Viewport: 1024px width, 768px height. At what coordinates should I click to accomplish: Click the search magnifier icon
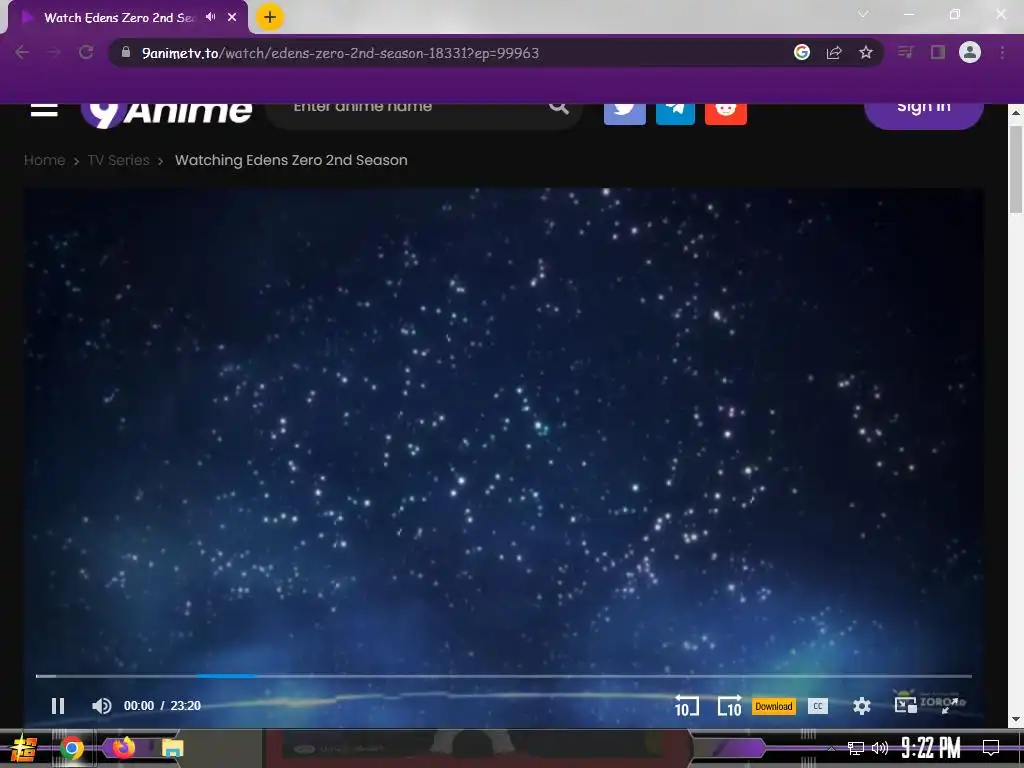[559, 107]
